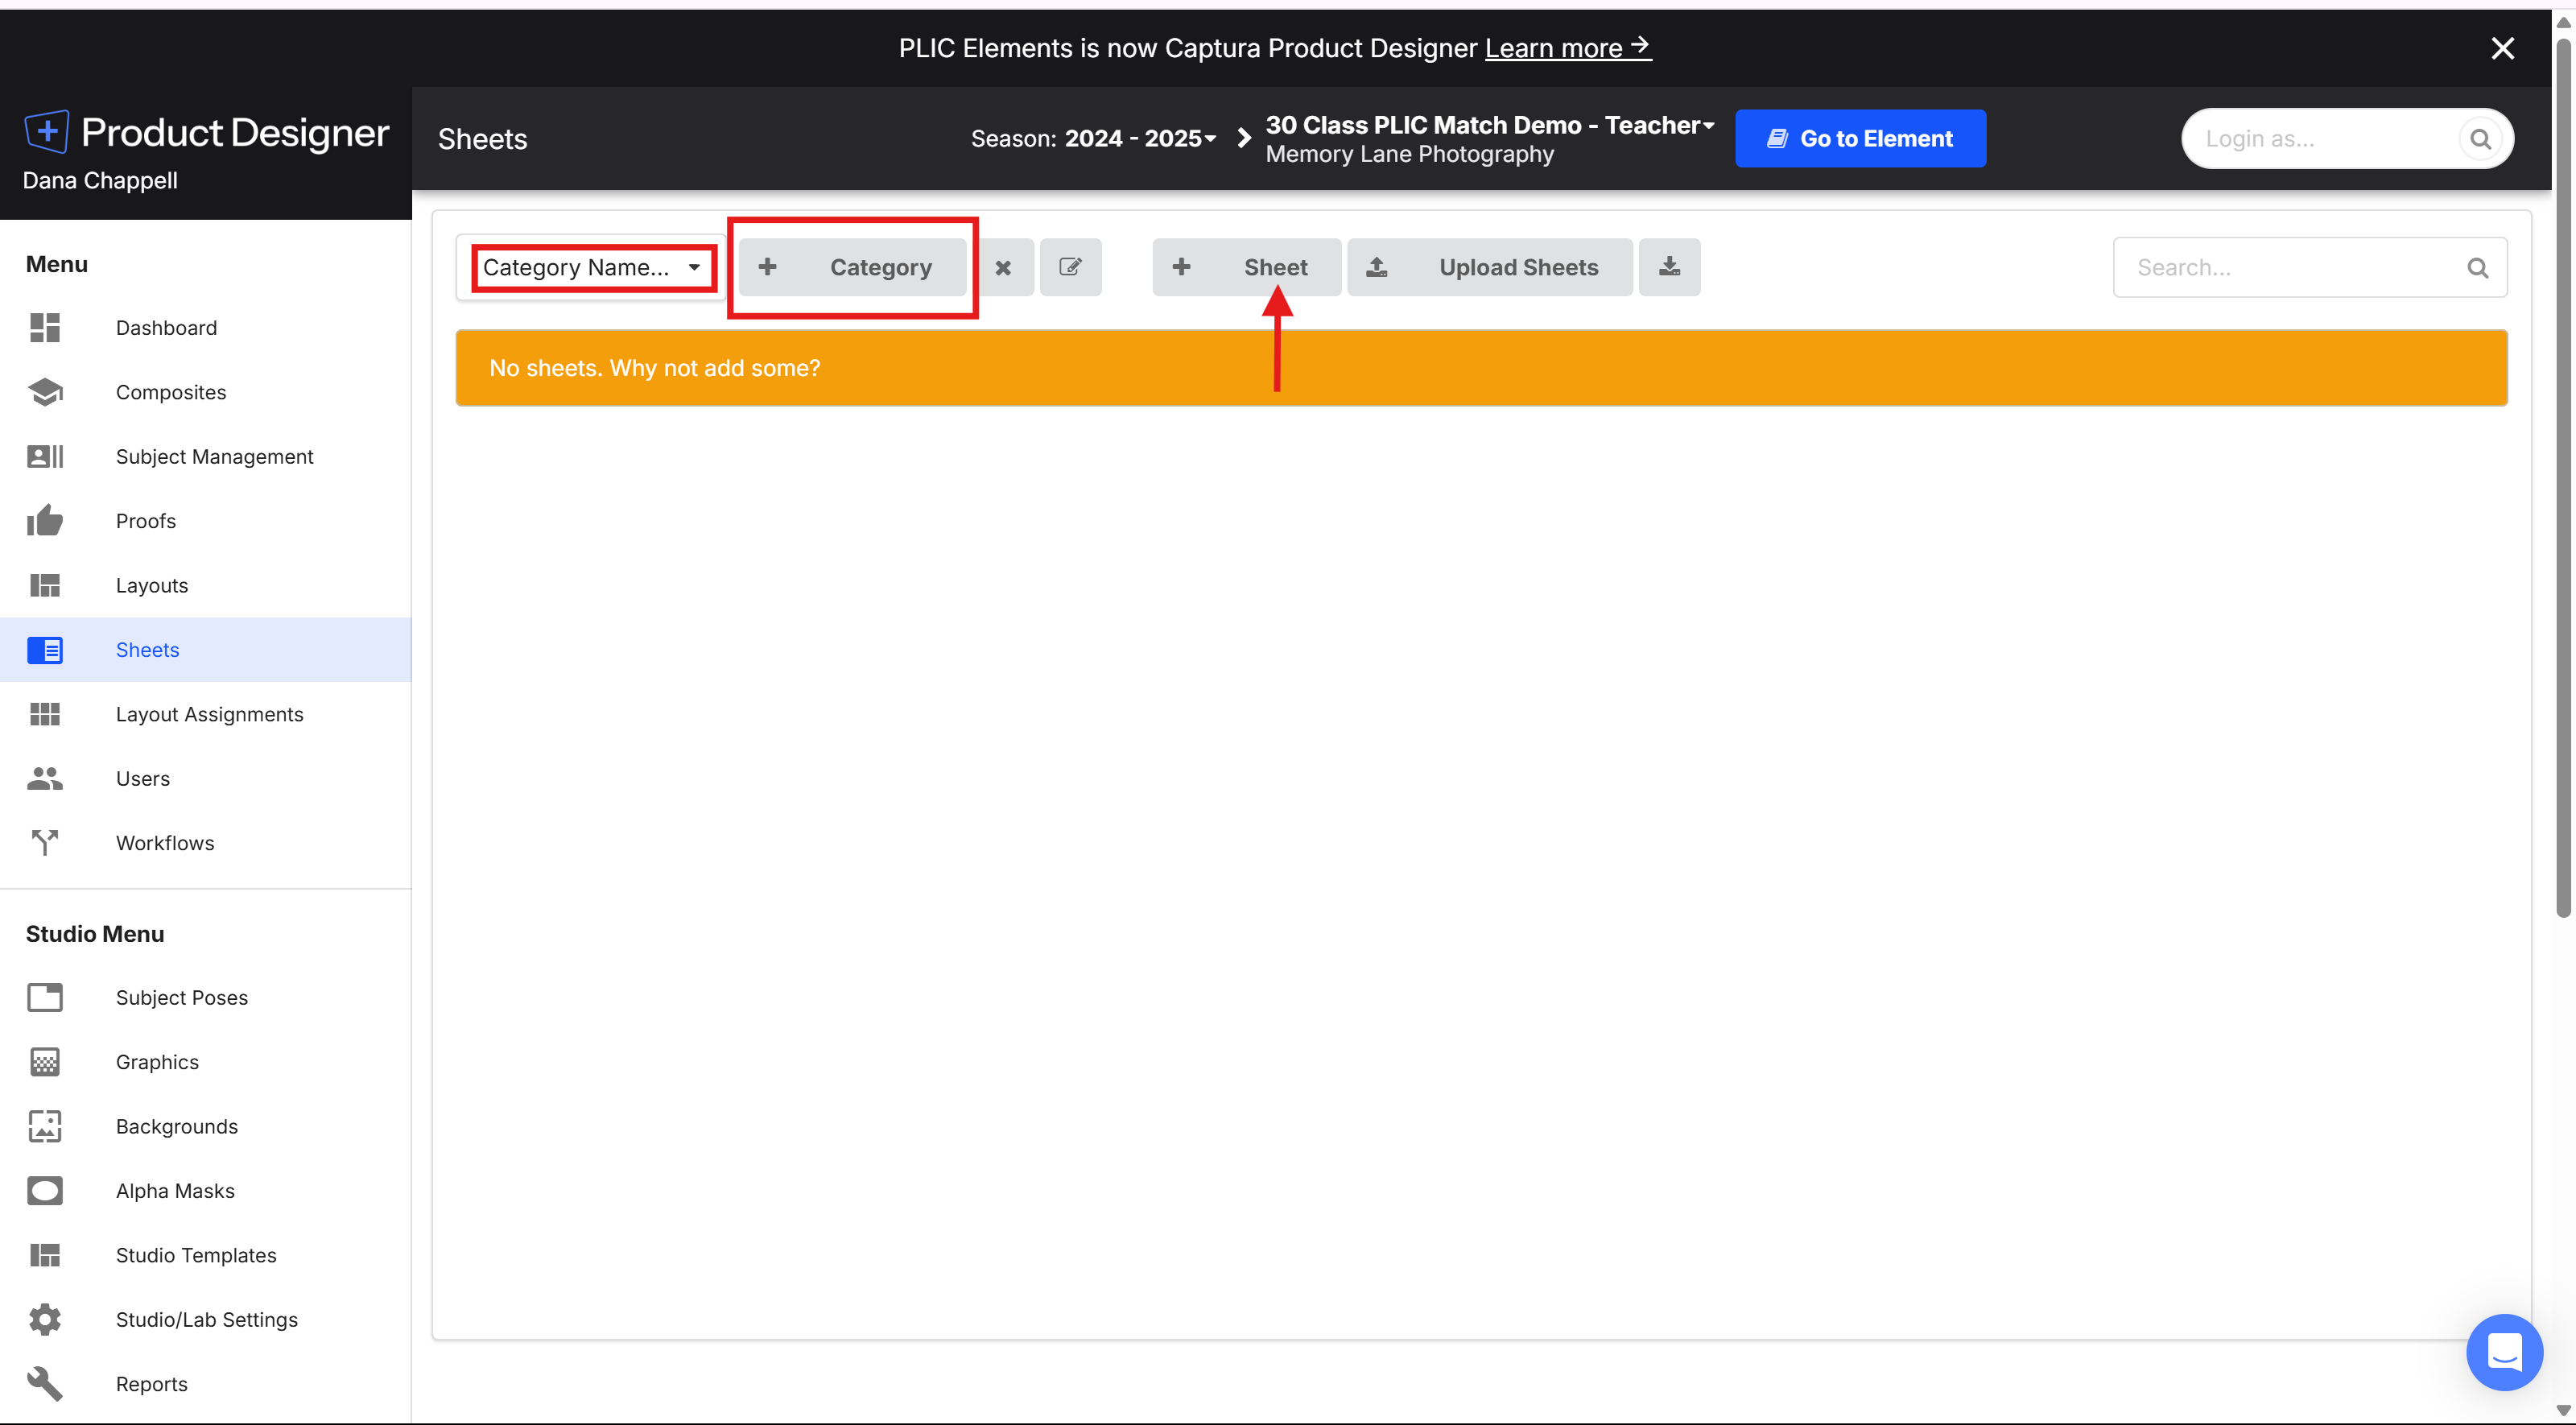Open the 30 Class PLIC Match Demo dropdown
This screenshot has height=1425, width=2576.
click(1489, 125)
